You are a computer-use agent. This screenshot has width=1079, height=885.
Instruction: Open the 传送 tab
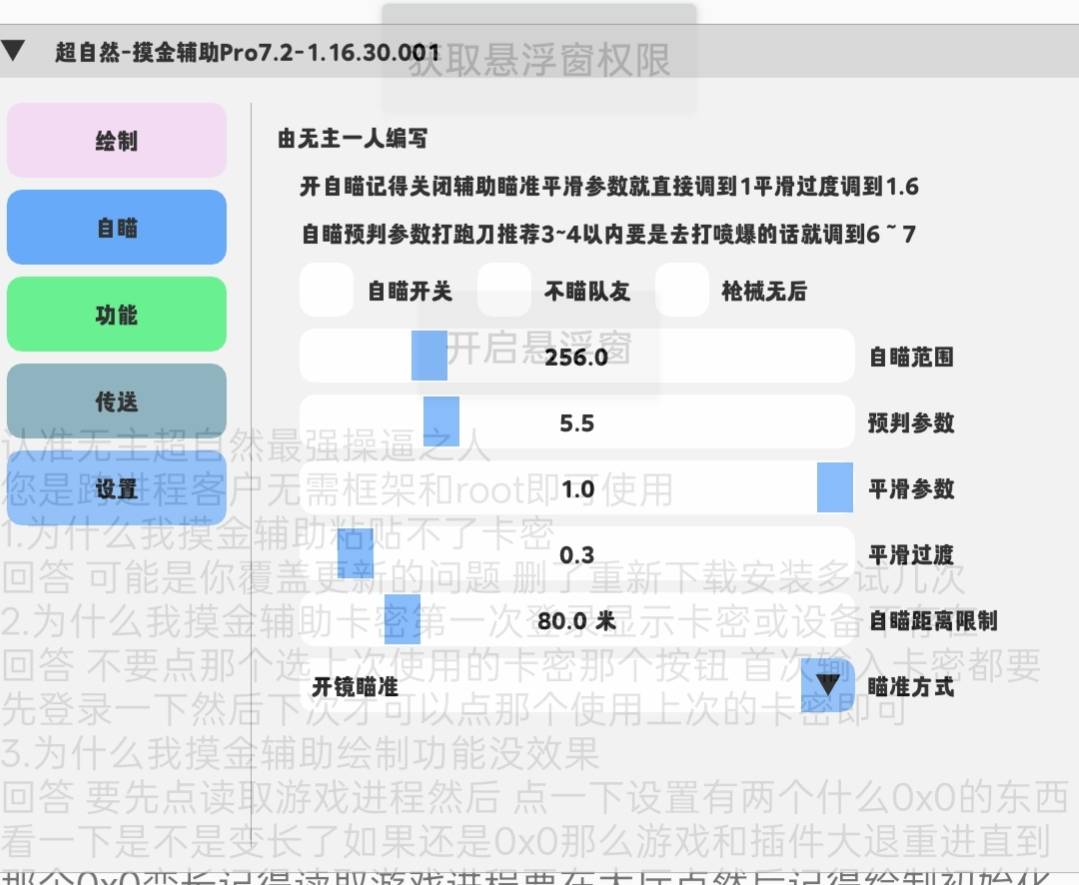coord(117,402)
